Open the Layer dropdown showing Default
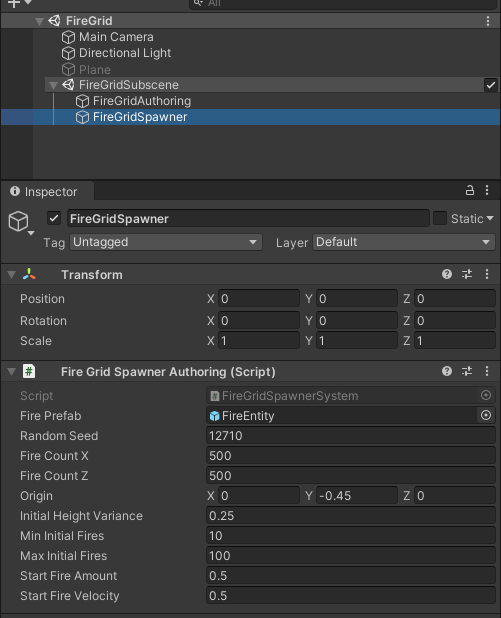501x618 pixels. pyautogui.click(x=404, y=242)
